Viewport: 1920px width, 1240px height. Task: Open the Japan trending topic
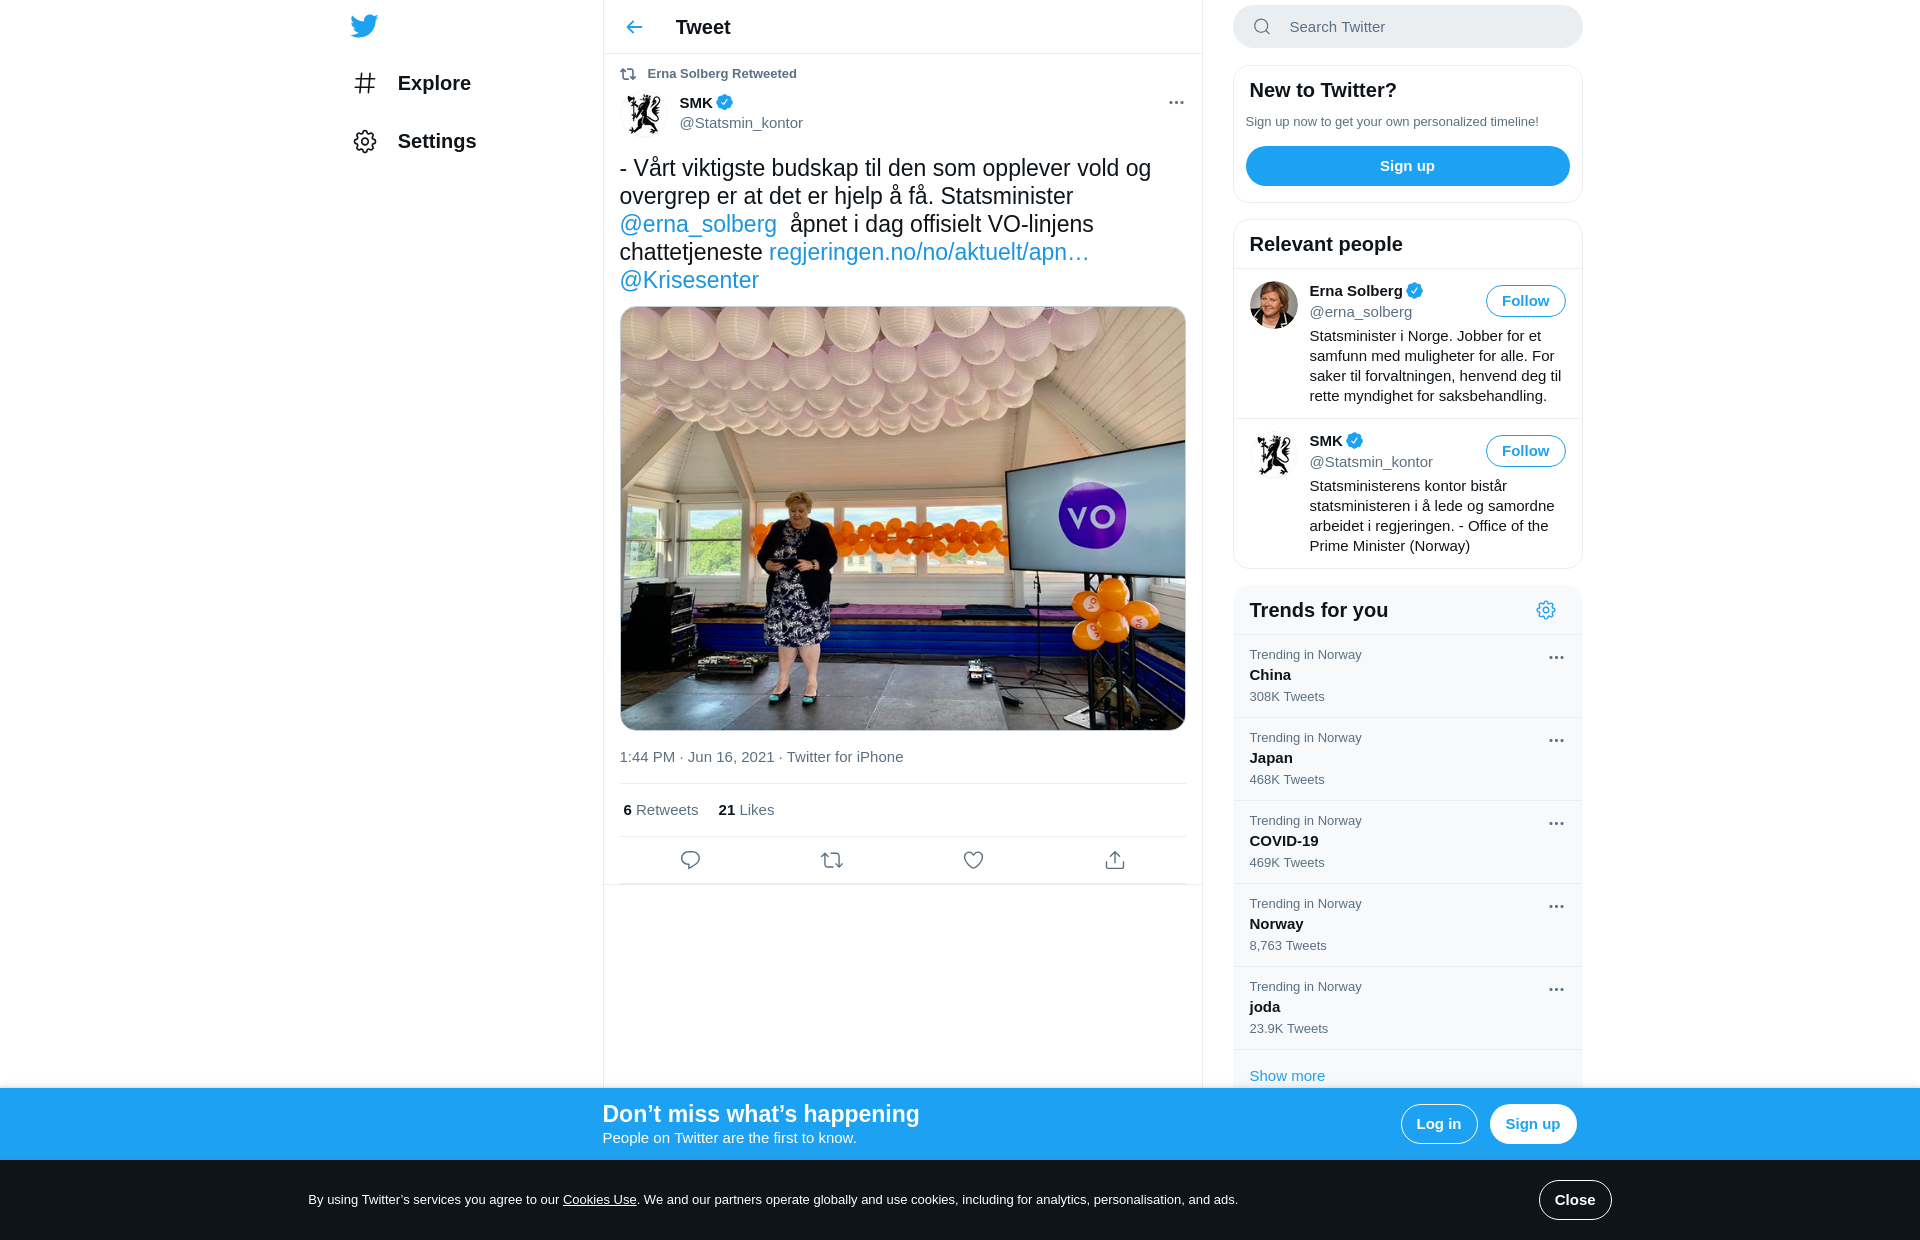pyautogui.click(x=1407, y=759)
